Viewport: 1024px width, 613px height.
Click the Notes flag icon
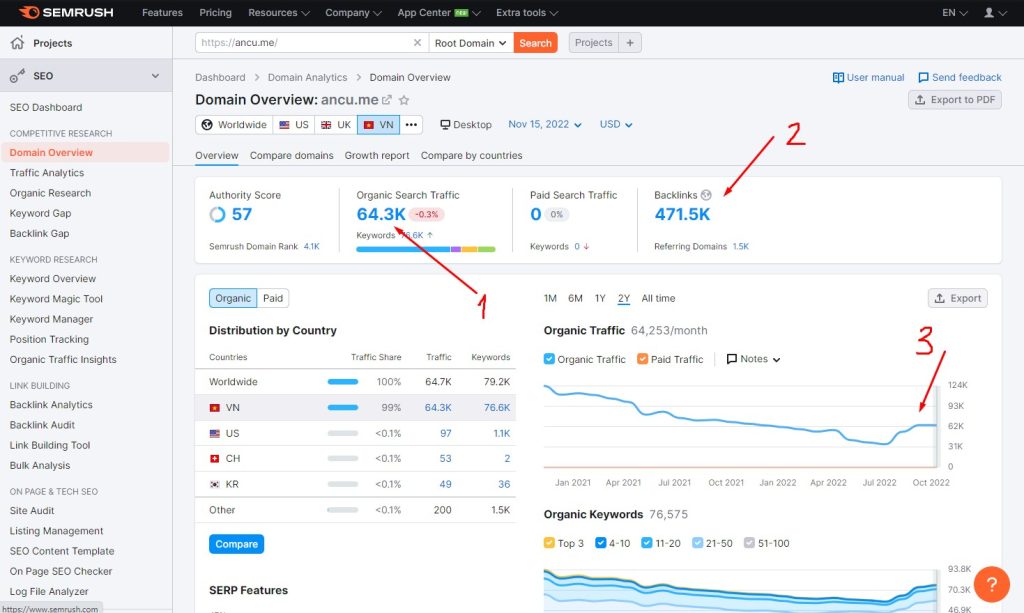731,359
